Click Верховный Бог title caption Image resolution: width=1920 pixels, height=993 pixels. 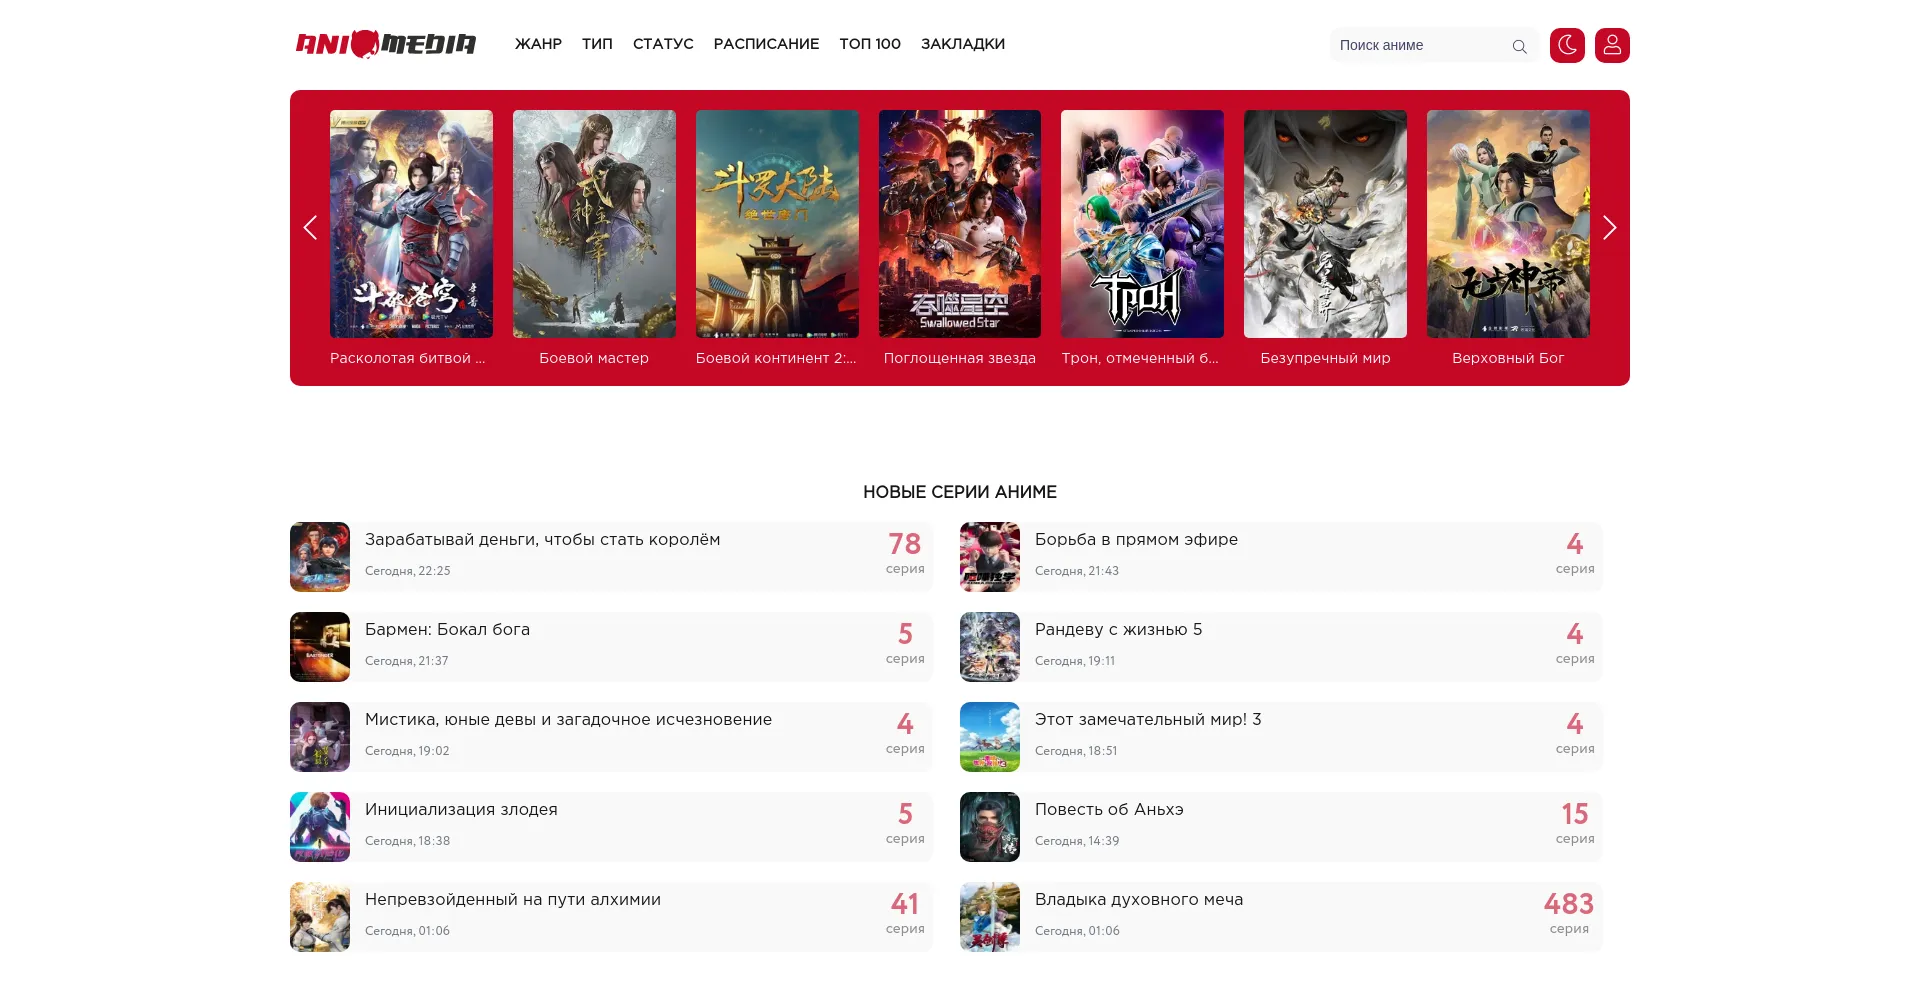tap(1508, 358)
